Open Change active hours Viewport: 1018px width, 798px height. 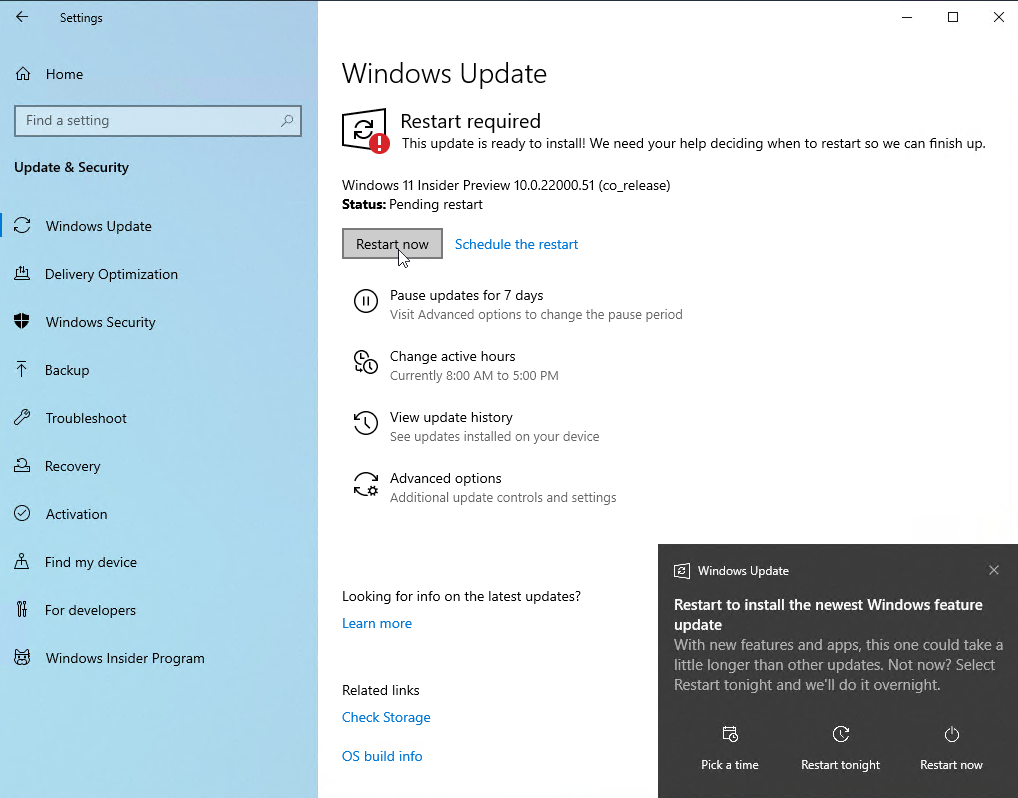pos(453,356)
